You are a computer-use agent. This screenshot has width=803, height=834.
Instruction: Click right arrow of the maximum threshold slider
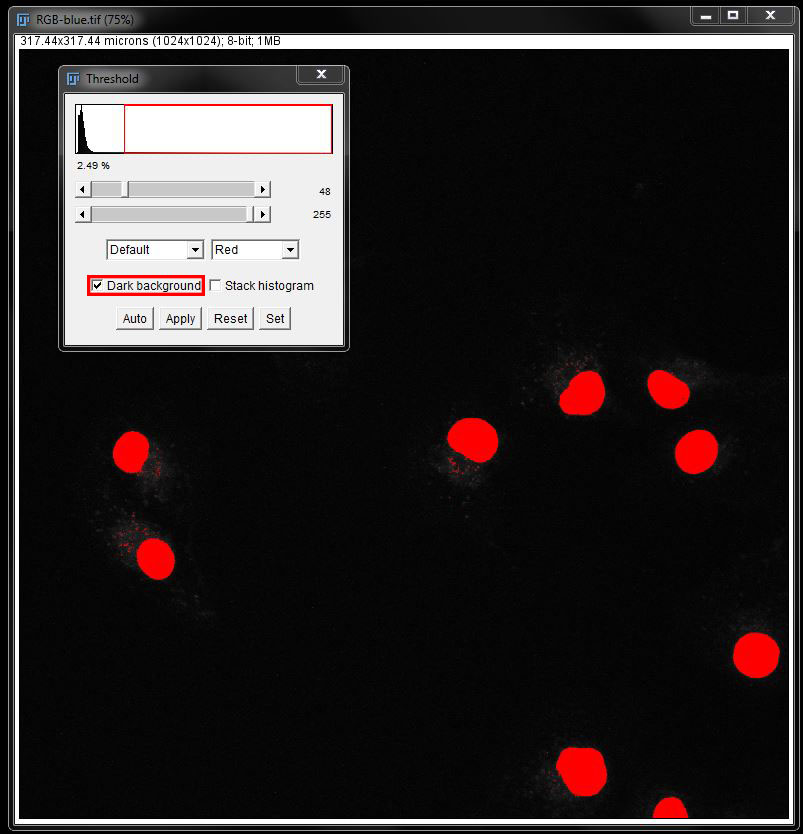pos(262,214)
